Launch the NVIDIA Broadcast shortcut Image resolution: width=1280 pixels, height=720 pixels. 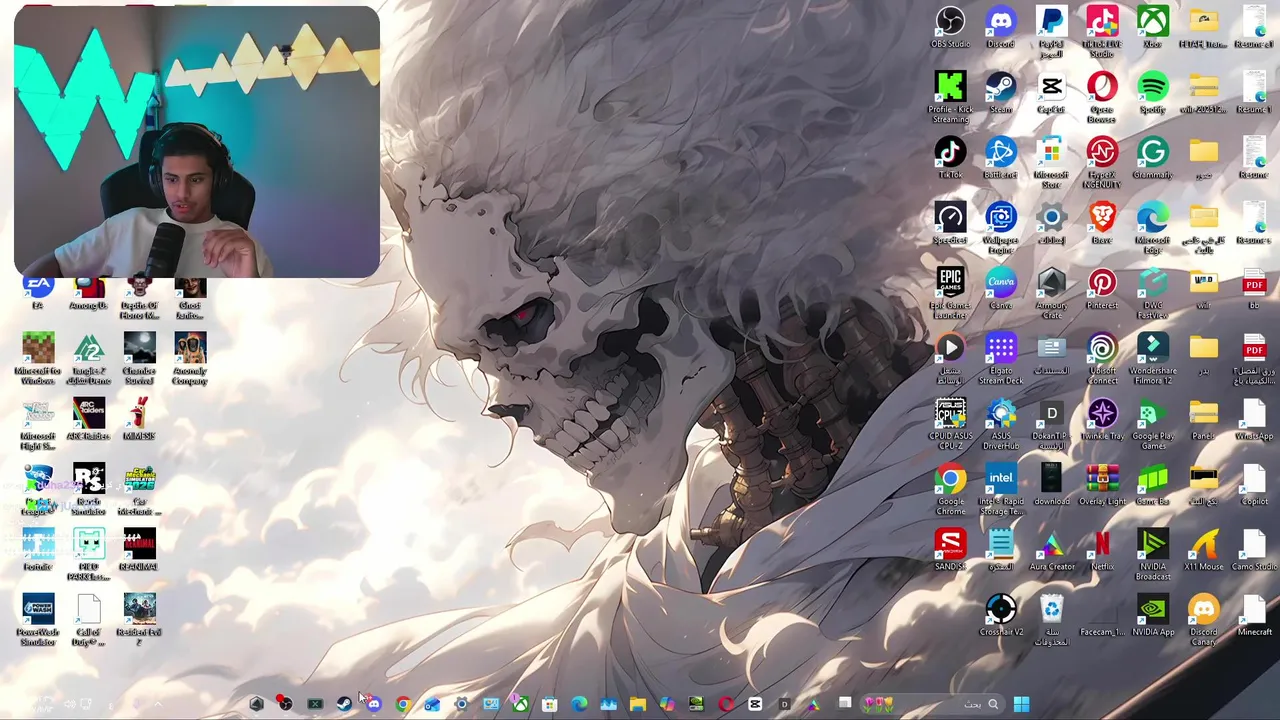tap(1152, 555)
